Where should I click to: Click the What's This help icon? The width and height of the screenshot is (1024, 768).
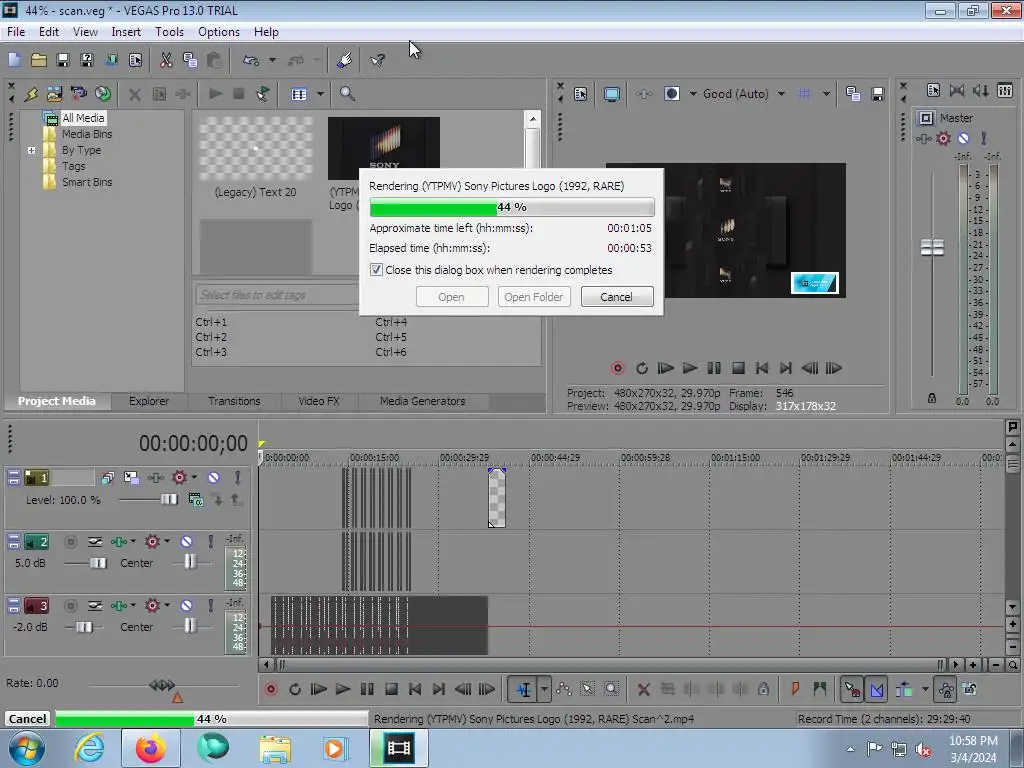coord(377,60)
